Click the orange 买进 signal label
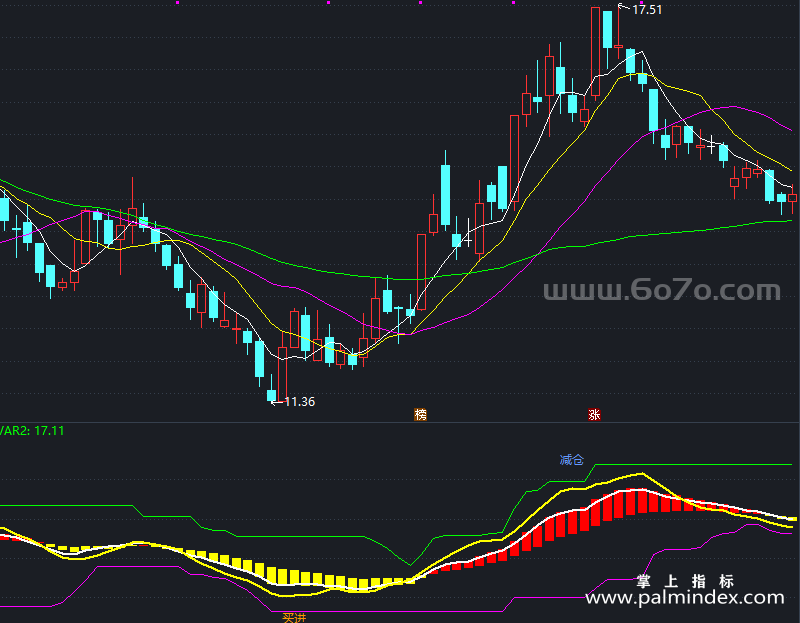Image resolution: width=800 pixels, height=623 pixels. tap(294, 618)
